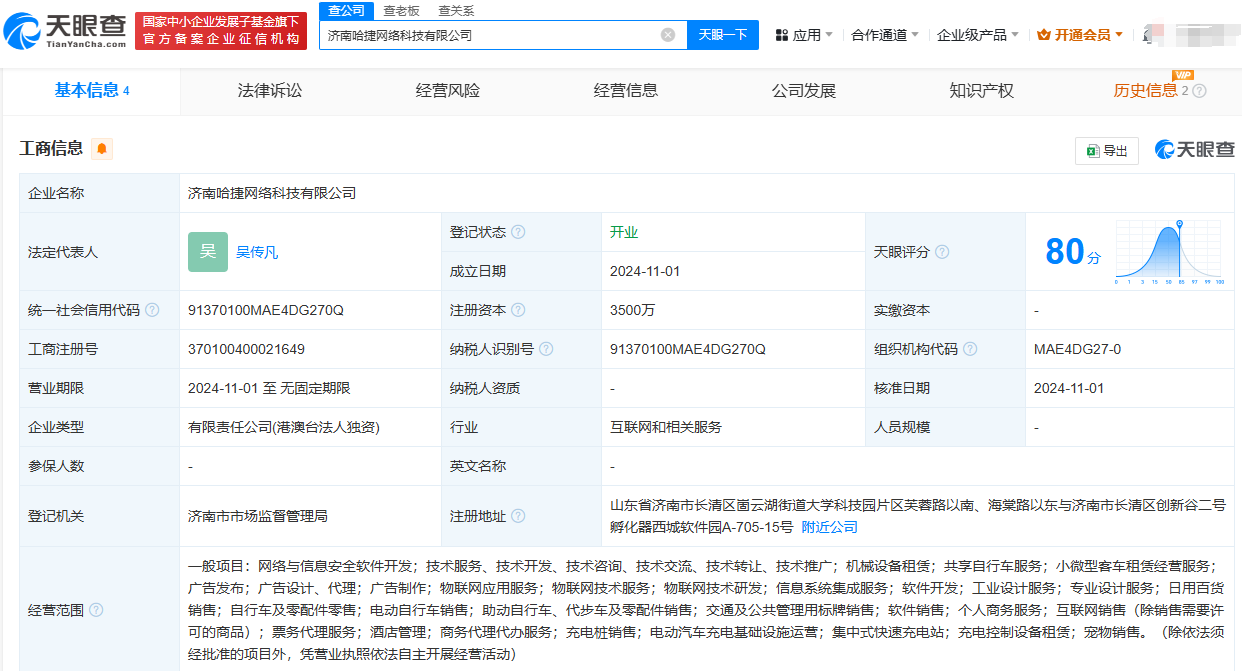Image resolution: width=1242 pixels, height=671 pixels.
Task: Expand the 企业级产品 dropdown
Action: [977, 35]
